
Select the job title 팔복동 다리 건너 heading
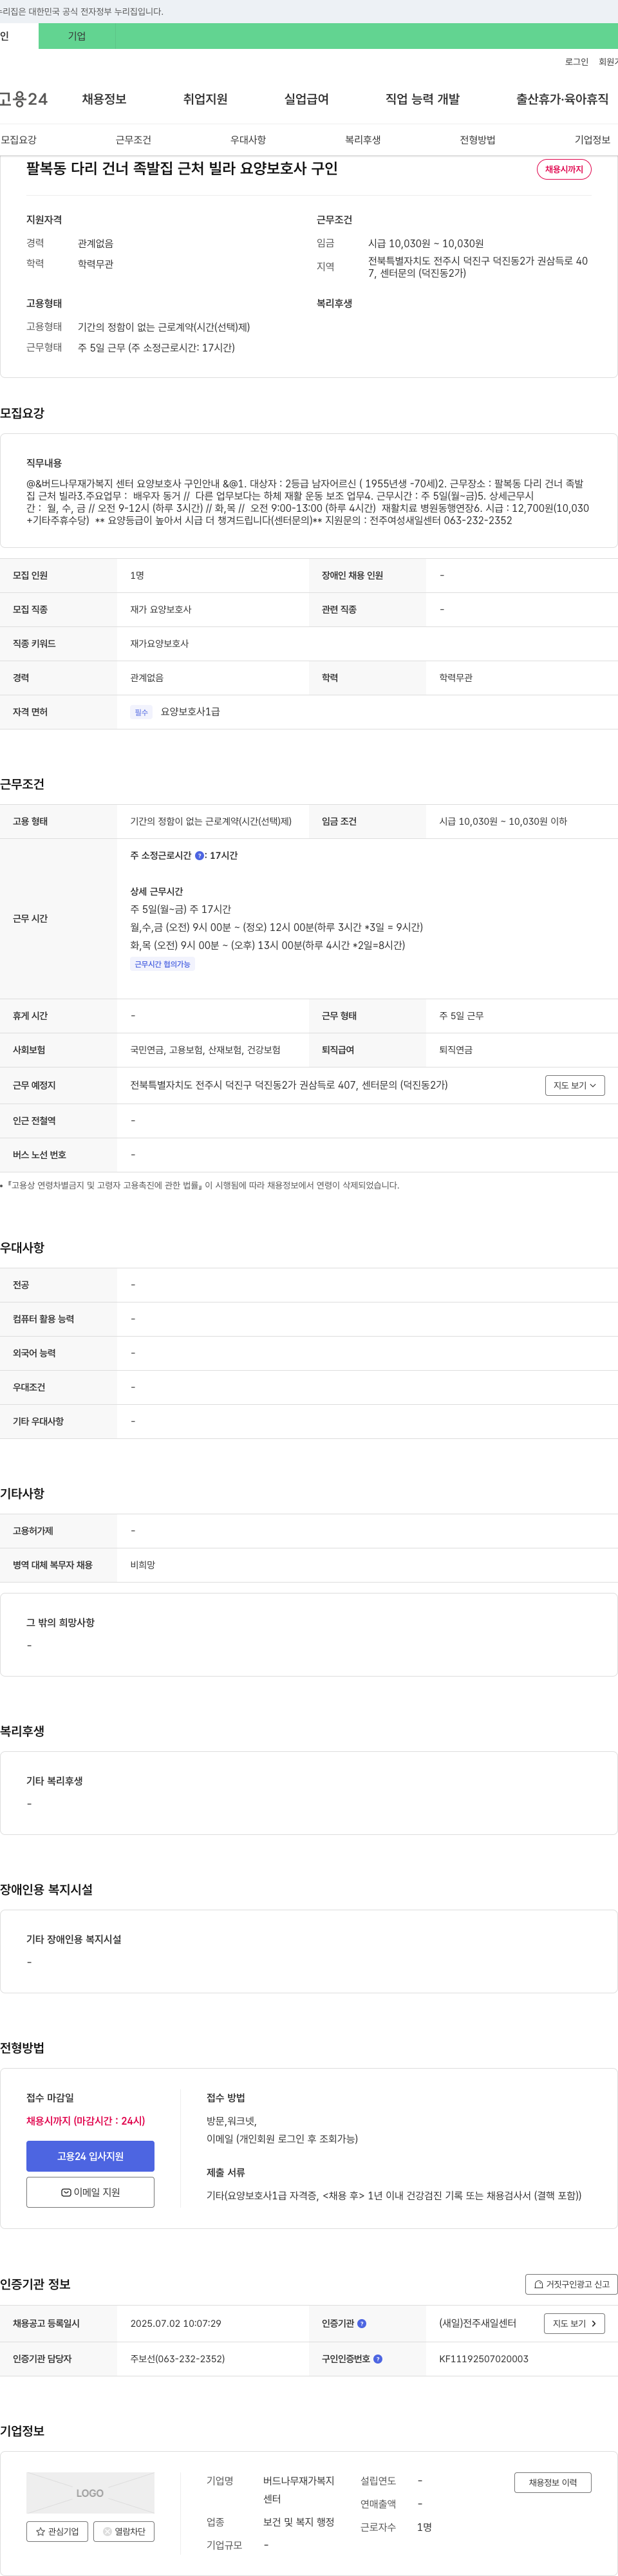point(182,169)
